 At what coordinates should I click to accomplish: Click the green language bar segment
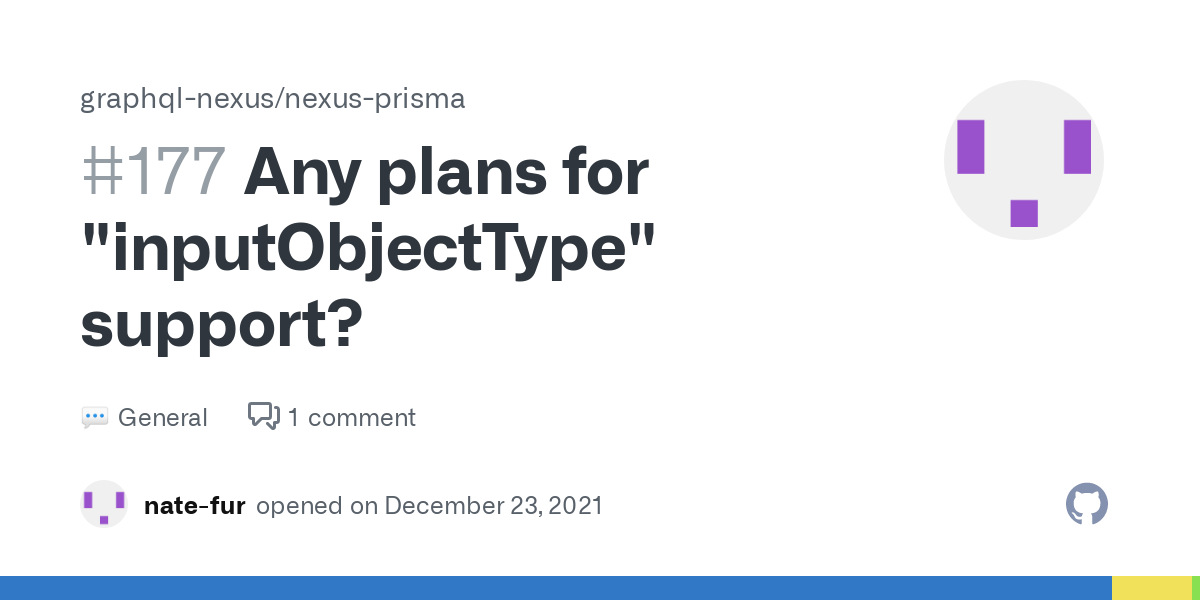click(1196, 588)
